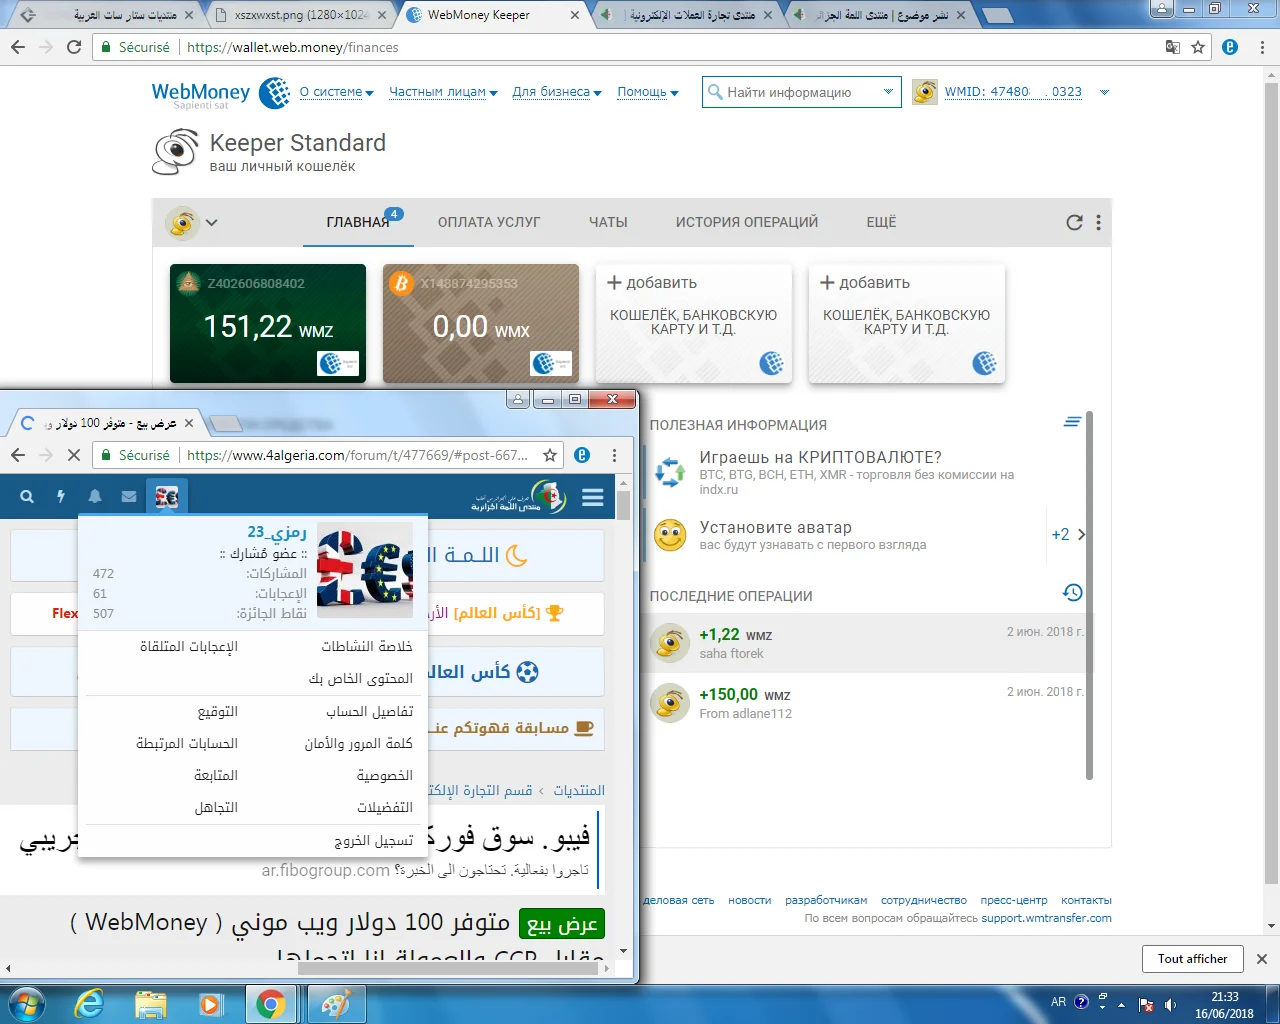Open the WMID account dropdown arrow
Image resolution: width=1280 pixels, height=1024 pixels.
point(1104,92)
